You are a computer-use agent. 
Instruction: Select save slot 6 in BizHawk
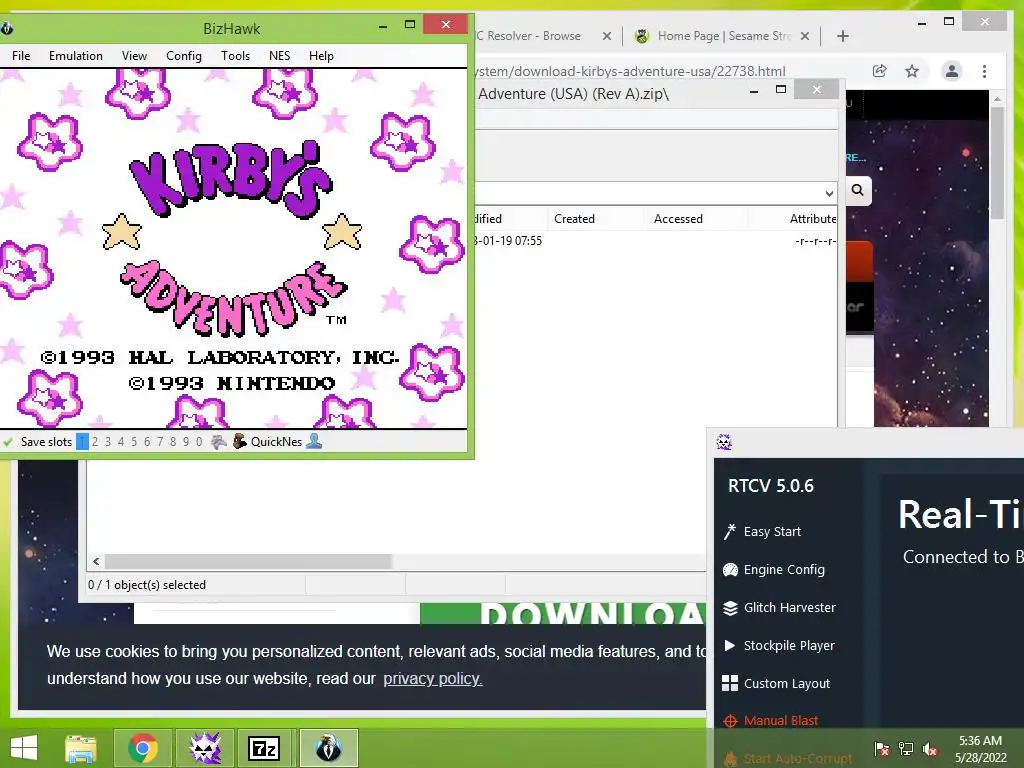[x=147, y=441]
